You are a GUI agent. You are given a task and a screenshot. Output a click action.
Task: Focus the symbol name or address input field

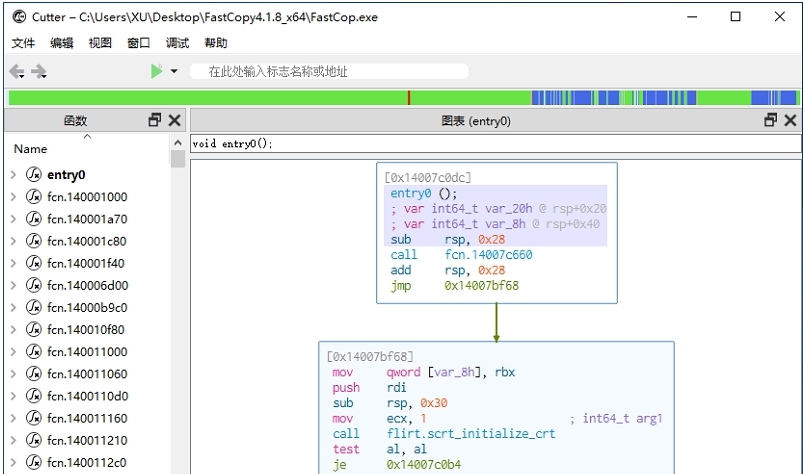329,71
